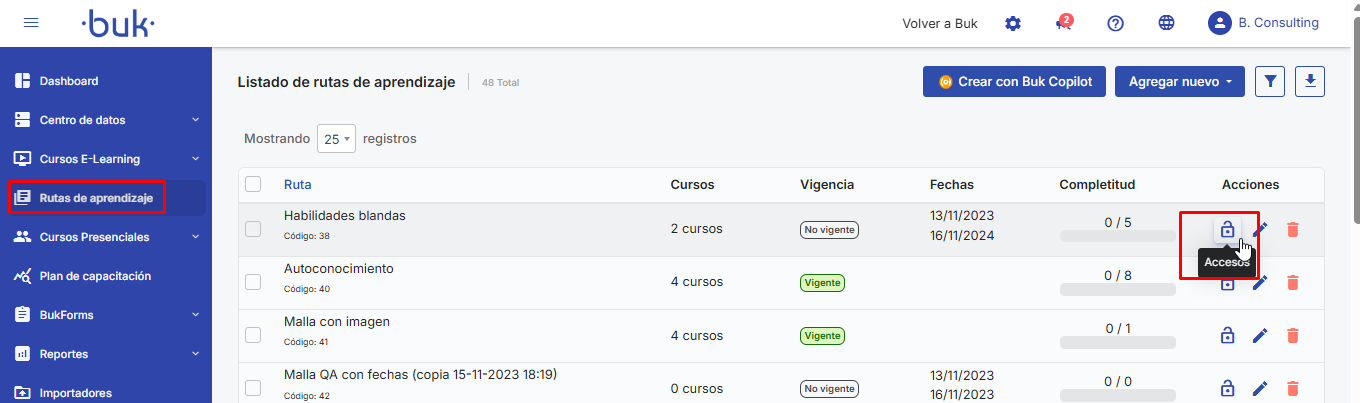Image resolution: width=1360 pixels, height=403 pixels.
Task: Check the Habilidades blandas row checkbox
Action: point(253,230)
